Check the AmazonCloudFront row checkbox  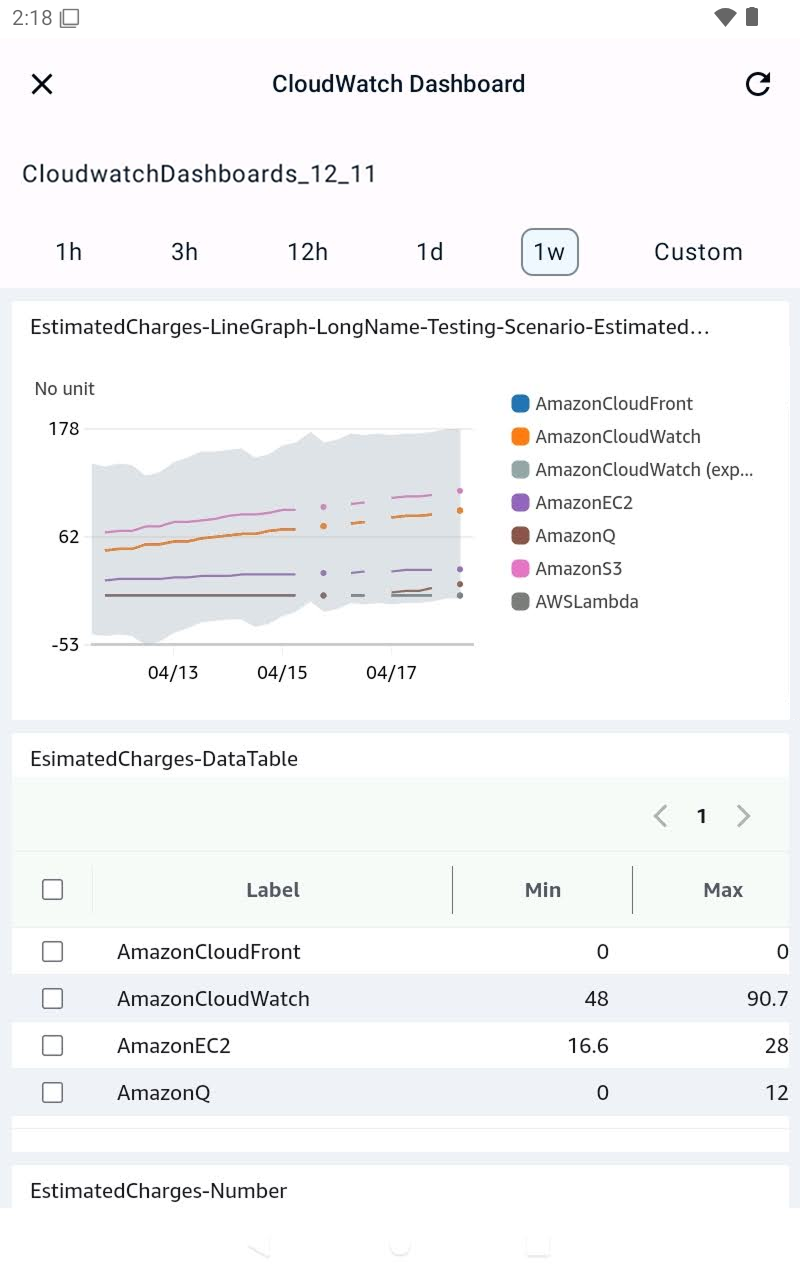pyautogui.click(x=53, y=952)
